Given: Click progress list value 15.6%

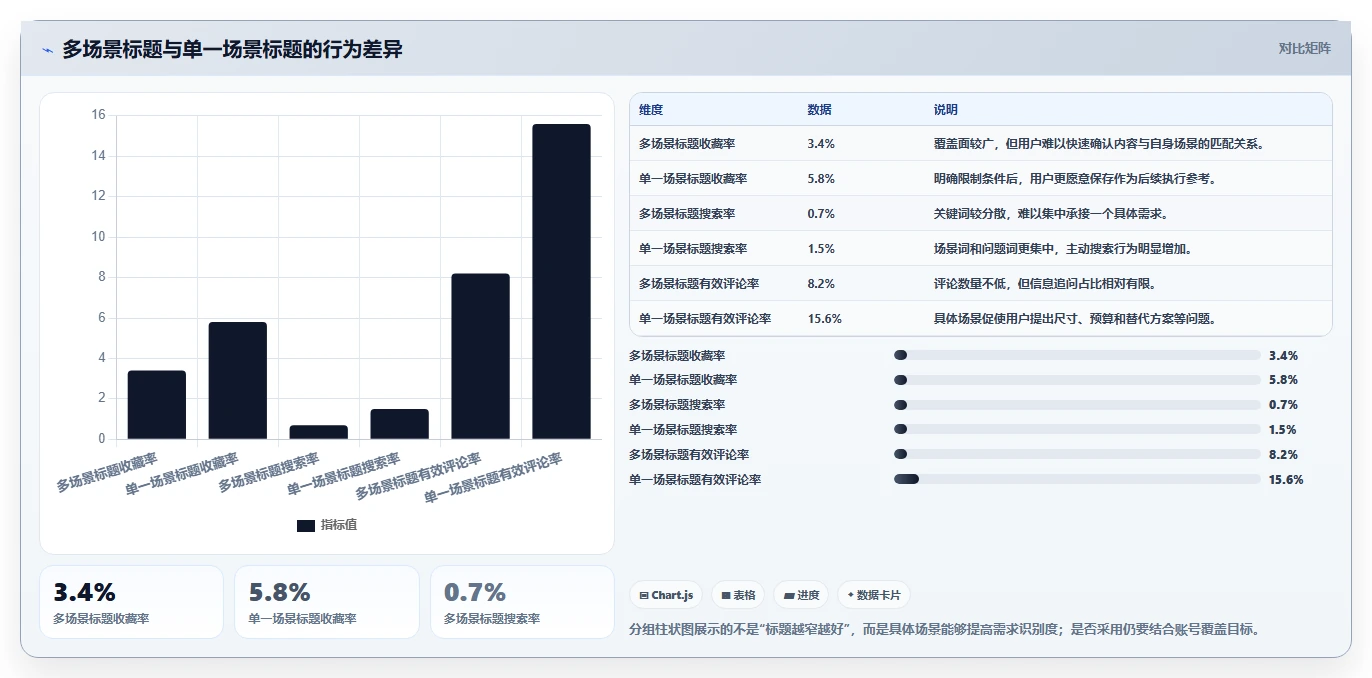Looking at the screenshot, I should (x=1286, y=479).
